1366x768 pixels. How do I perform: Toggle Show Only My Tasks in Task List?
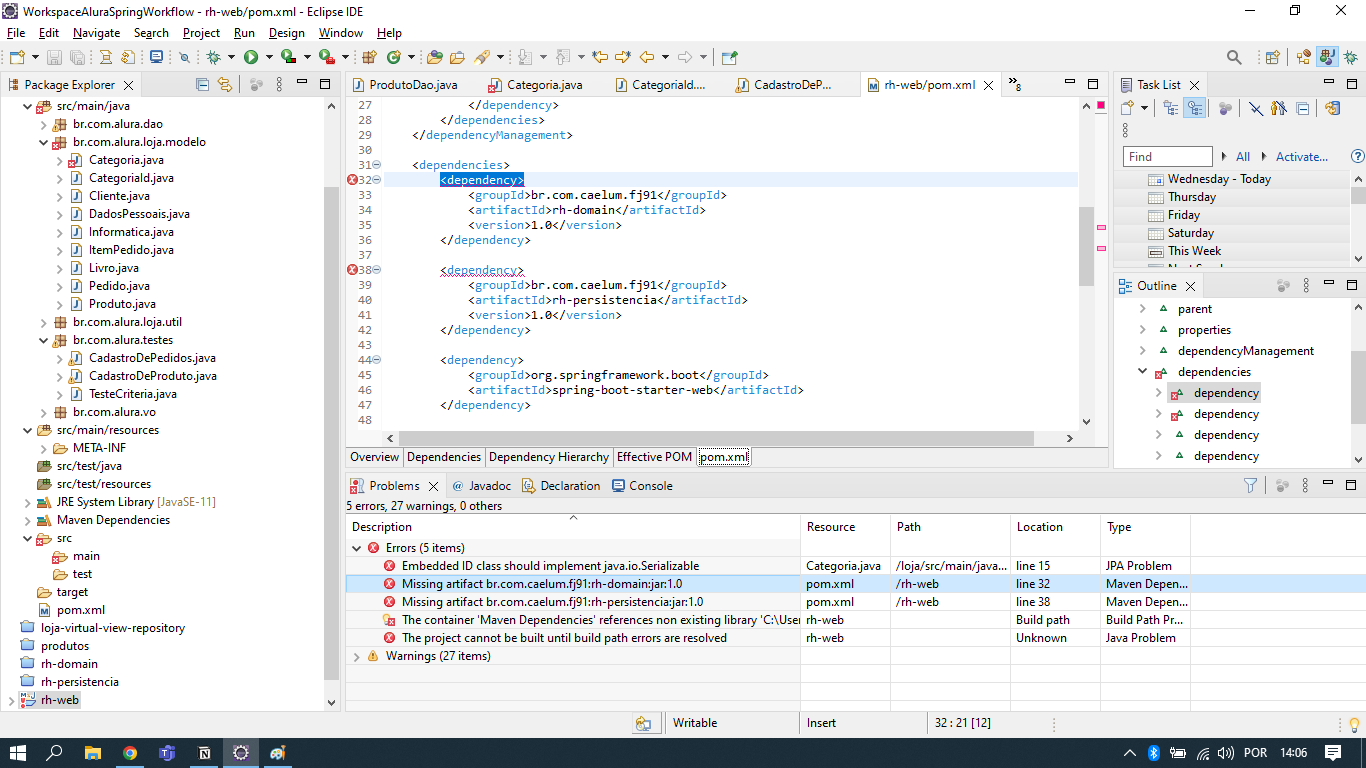pyautogui.click(x=1279, y=108)
